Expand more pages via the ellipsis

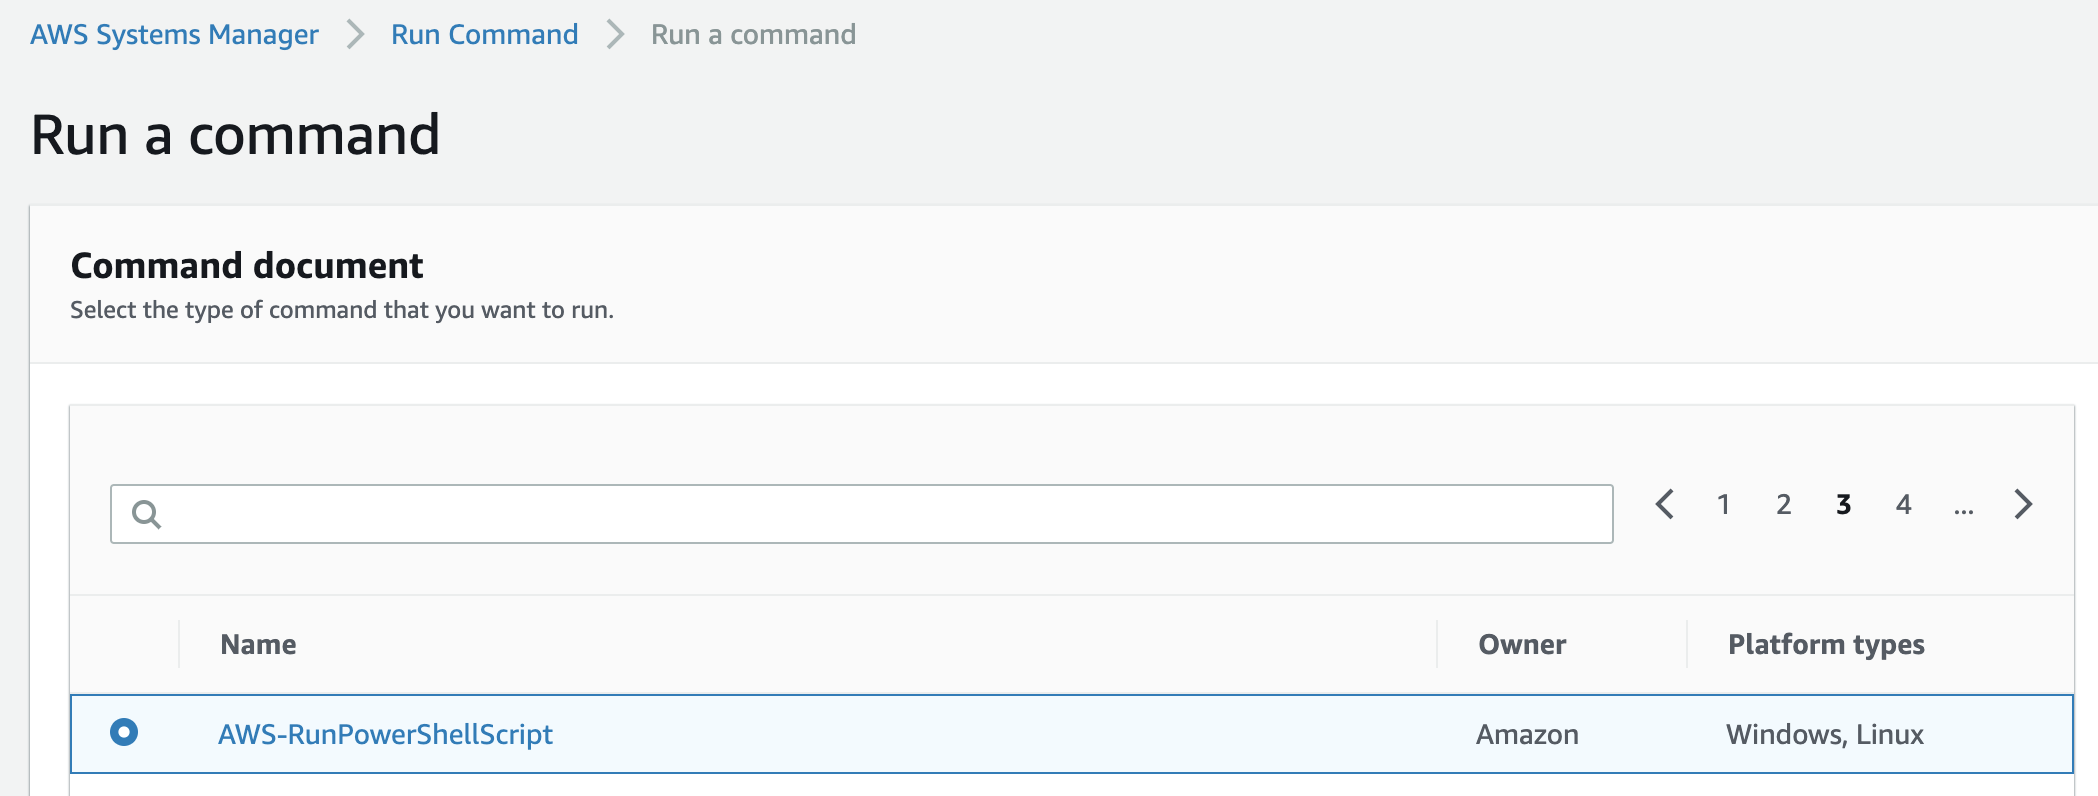coord(1963,508)
